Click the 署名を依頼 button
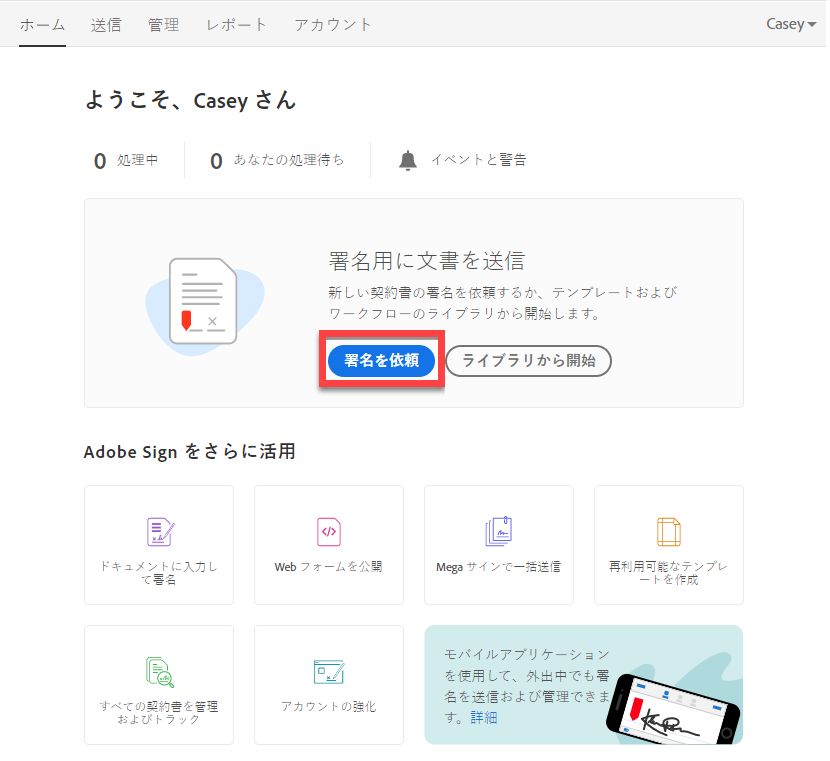830x761 pixels. click(x=381, y=360)
